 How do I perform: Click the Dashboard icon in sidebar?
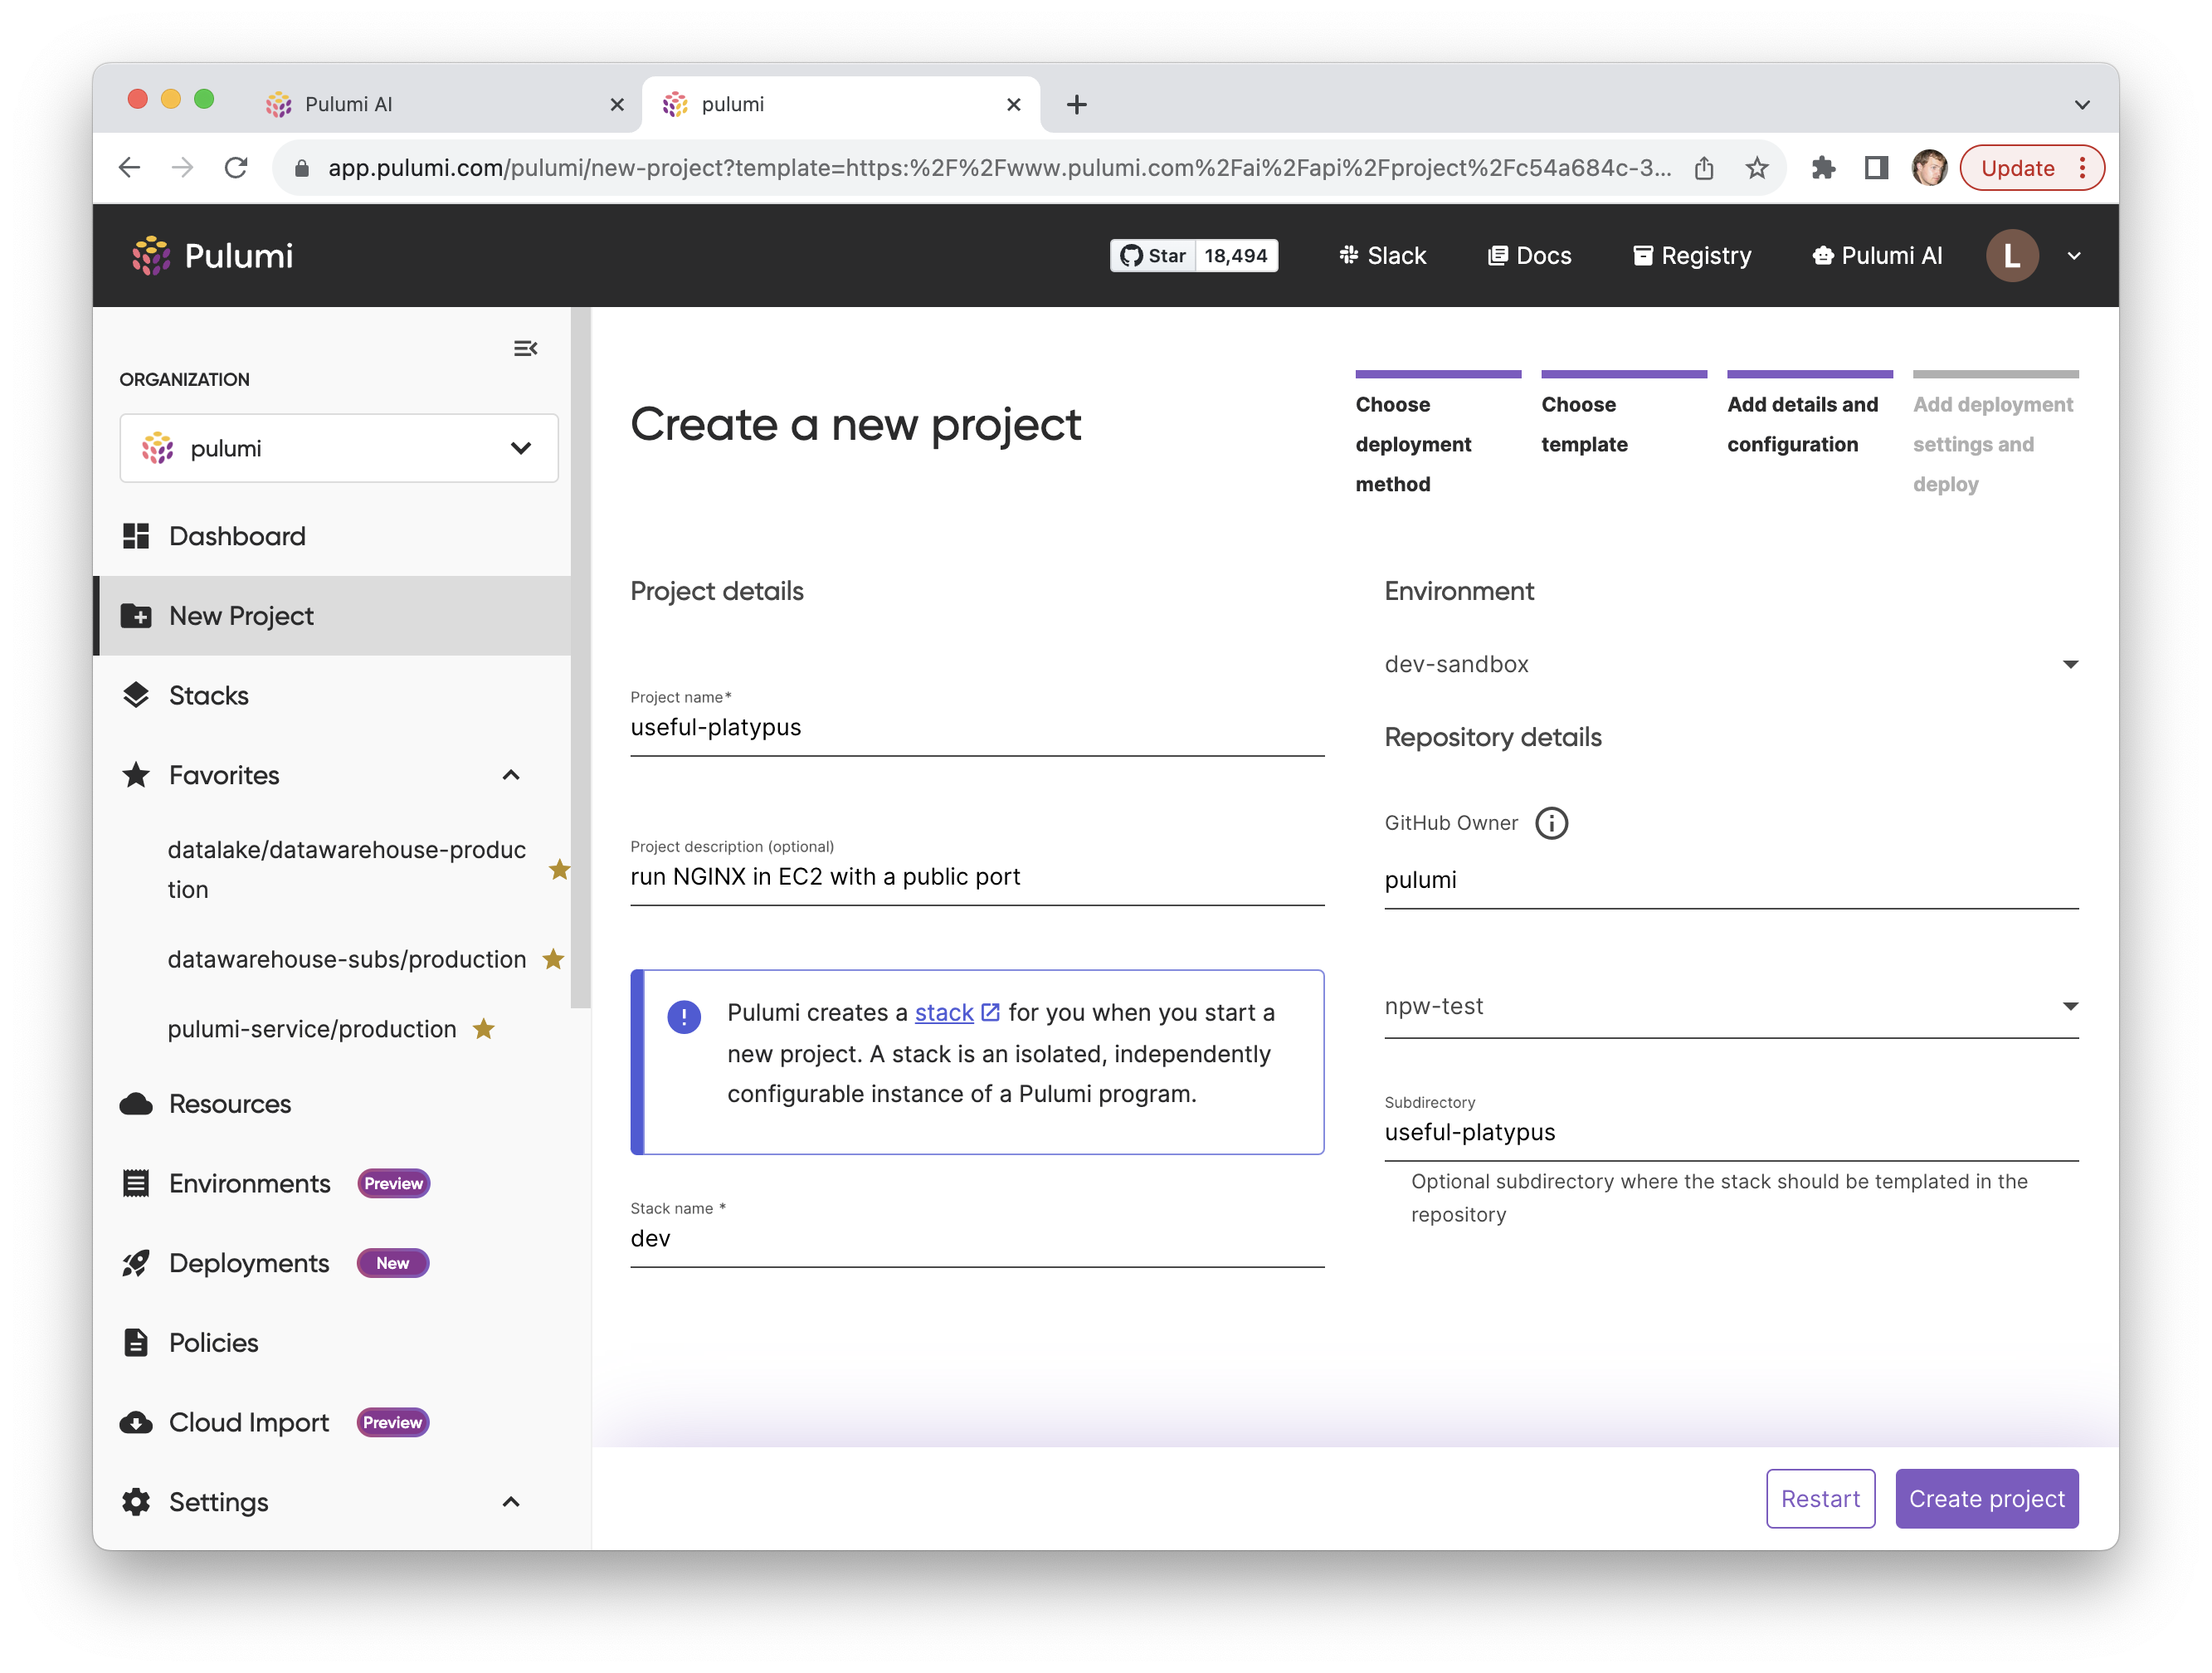(137, 536)
